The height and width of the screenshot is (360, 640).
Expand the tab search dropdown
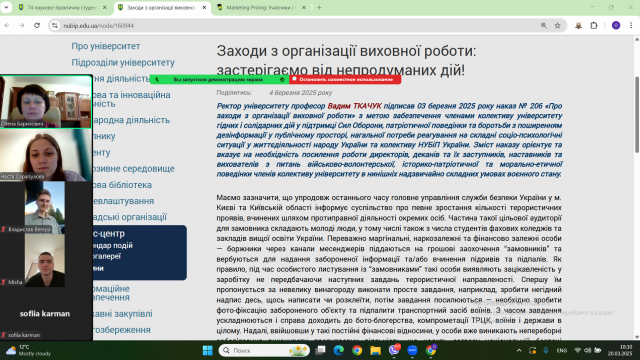[x=6, y=7]
